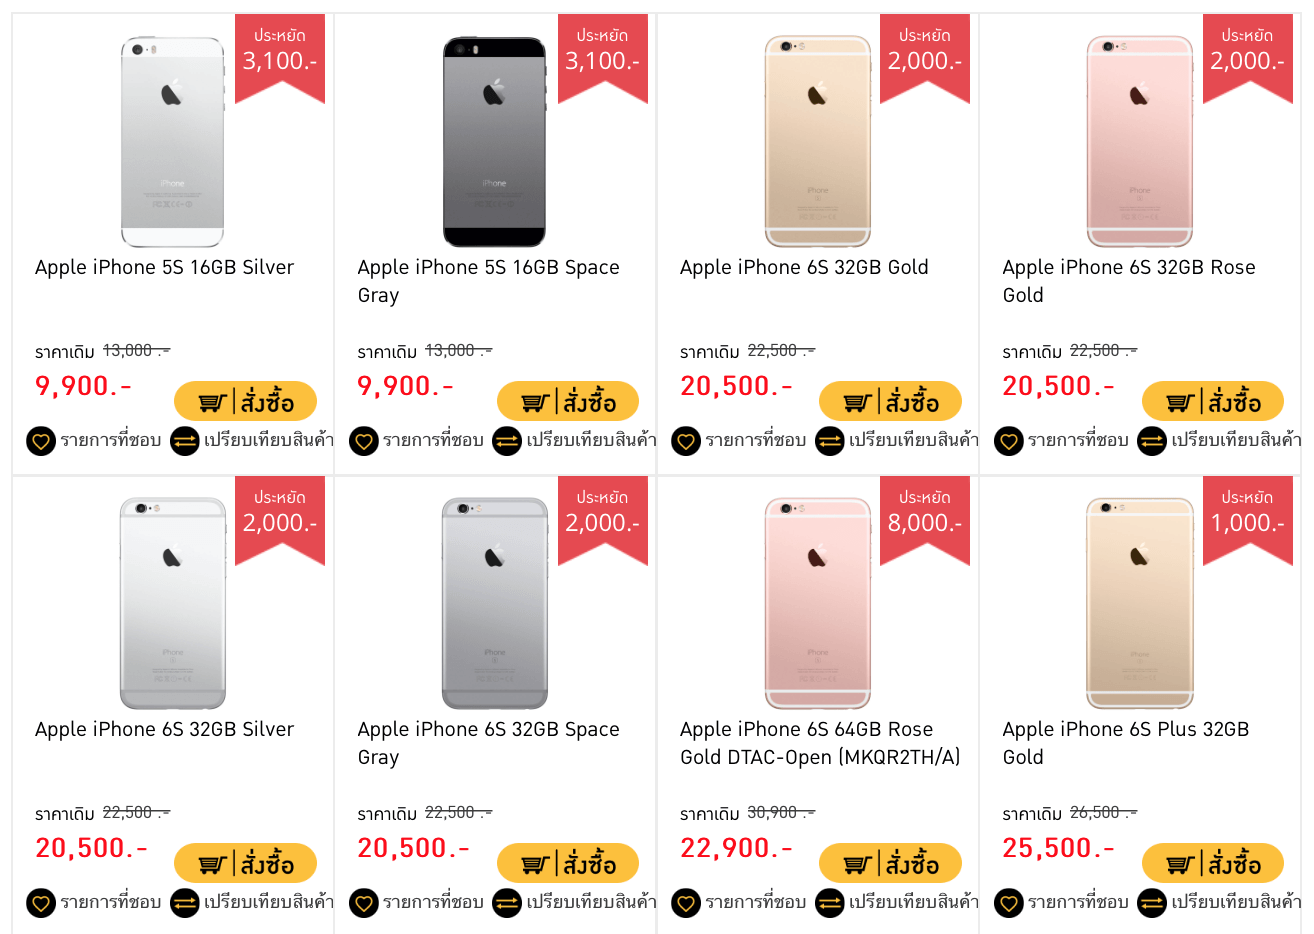
Task: Order the iPhone 5S 16GB Silver
Action: pos(245,401)
